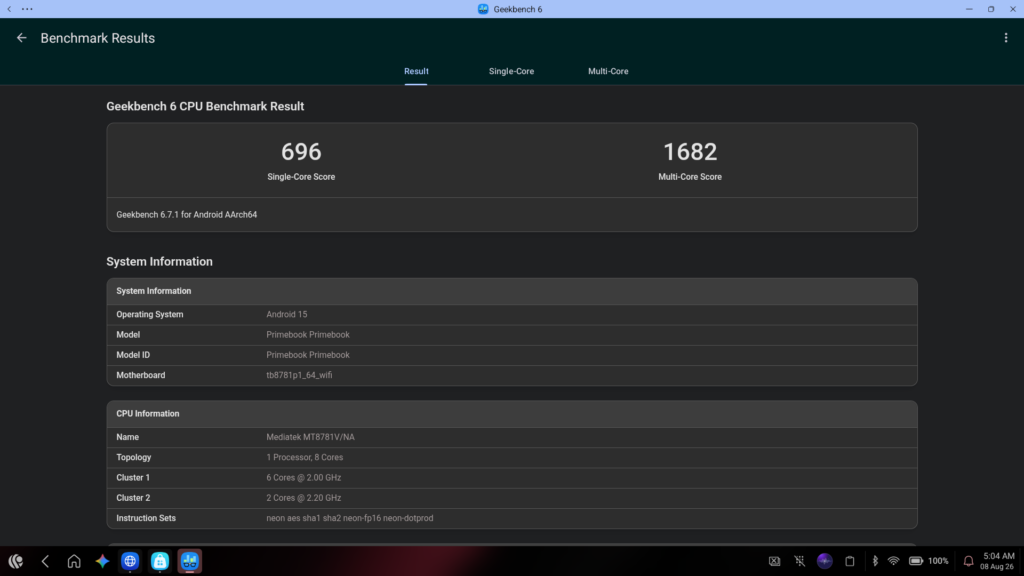Click the Wi-Fi icon in system tray
The height and width of the screenshot is (576, 1024).
point(893,561)
